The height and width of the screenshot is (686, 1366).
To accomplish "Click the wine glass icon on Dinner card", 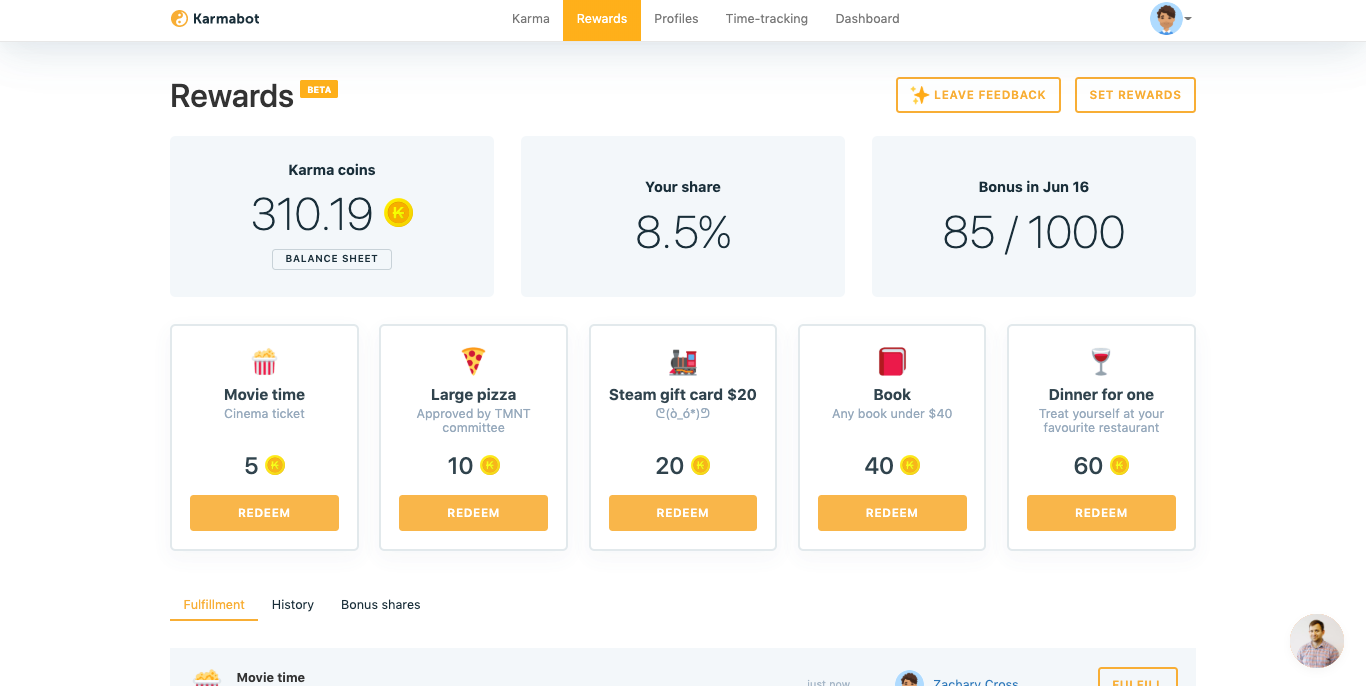I will [1101, 361].
